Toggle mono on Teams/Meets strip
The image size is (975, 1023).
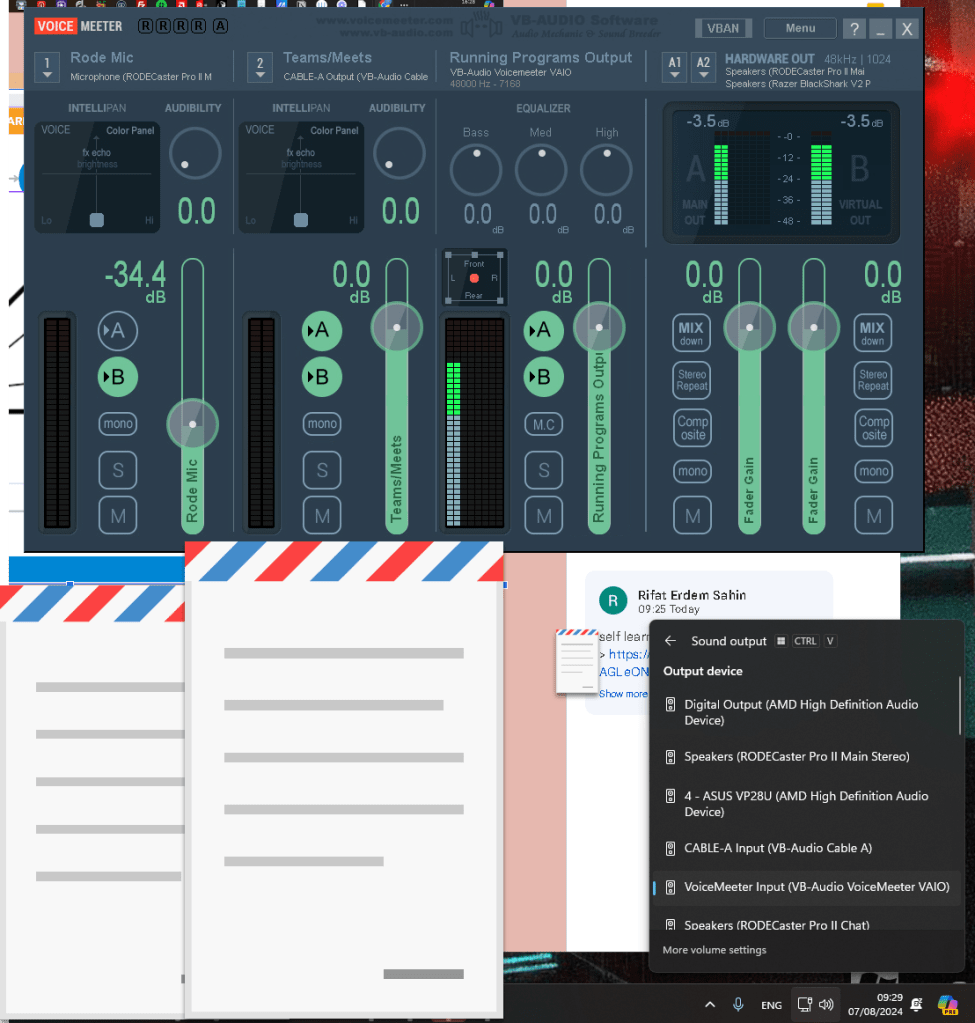point(322,424)
